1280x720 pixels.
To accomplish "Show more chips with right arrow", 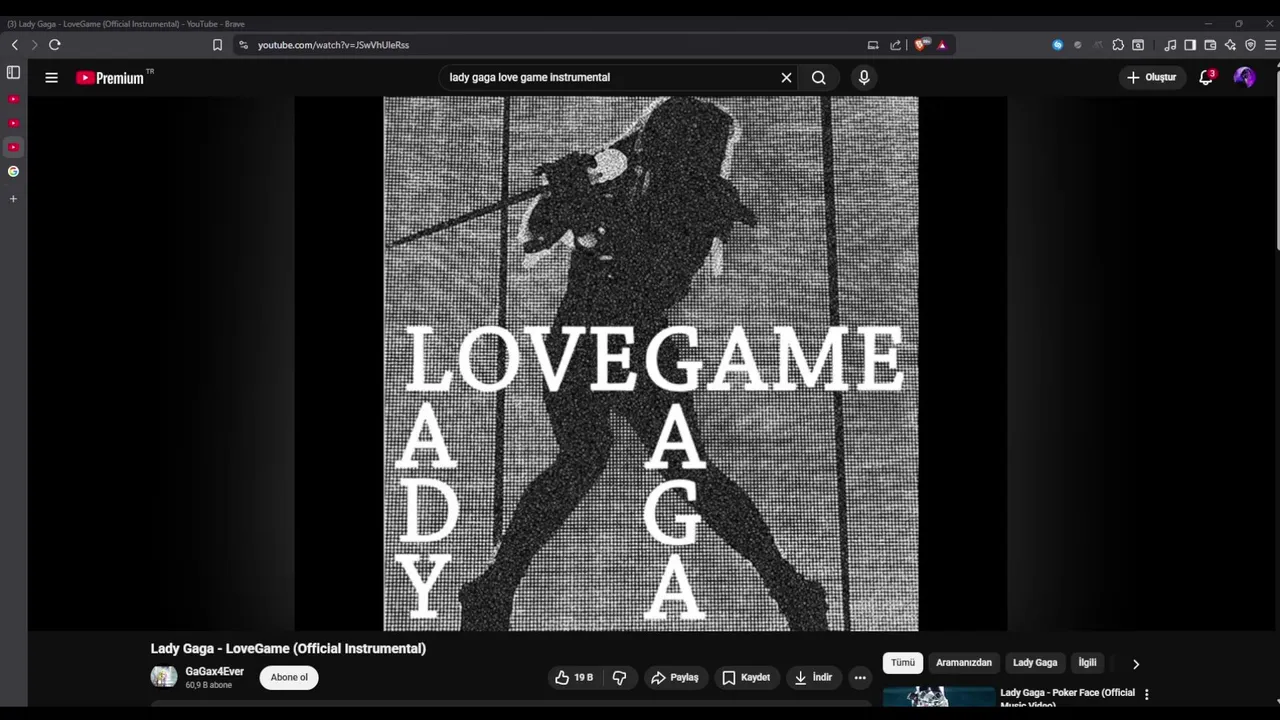I will click(x=1135, y=664).
